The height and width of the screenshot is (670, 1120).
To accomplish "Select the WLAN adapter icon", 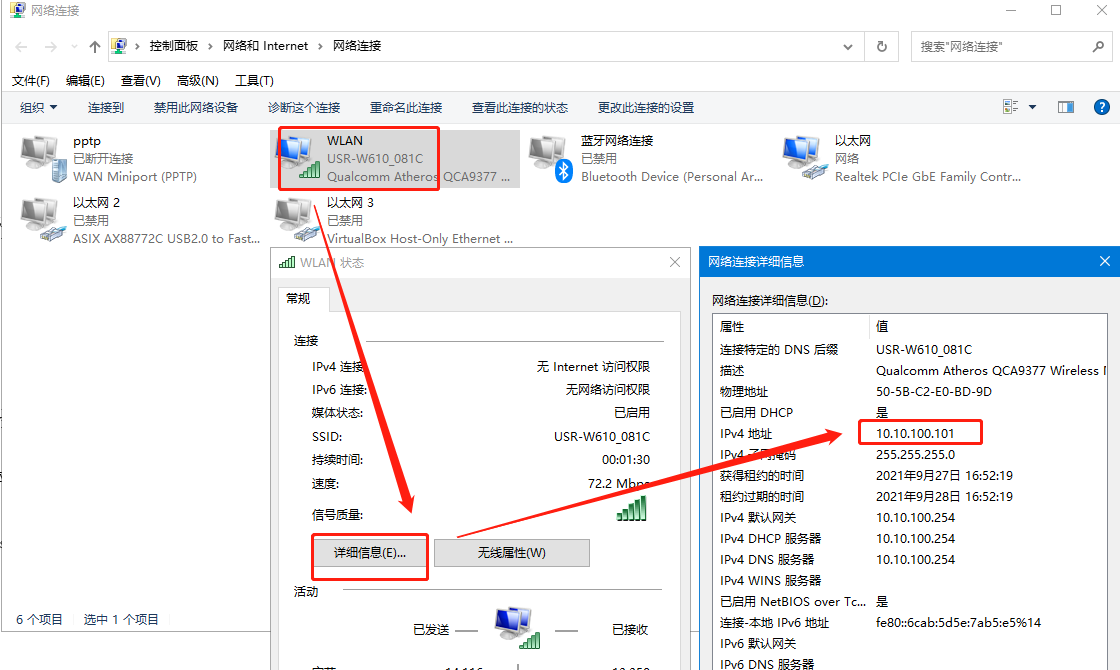I will pyautogui.click(x=297, y=159).
